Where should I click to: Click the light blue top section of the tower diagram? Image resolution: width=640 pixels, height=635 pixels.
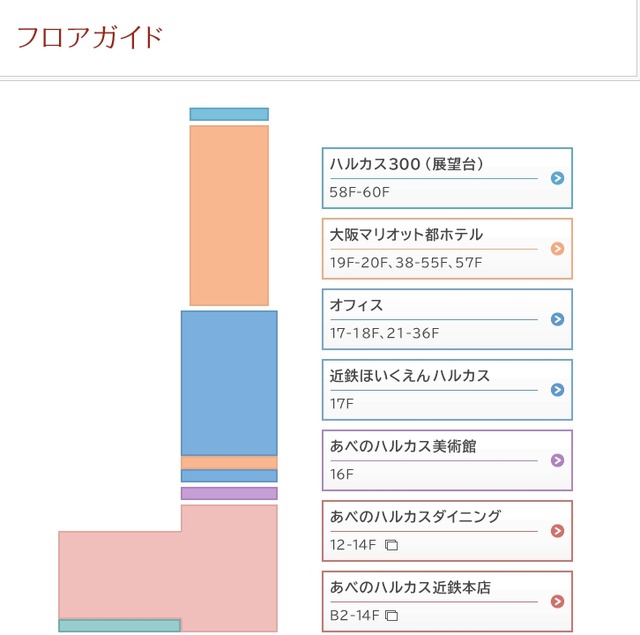click(229, 114)
